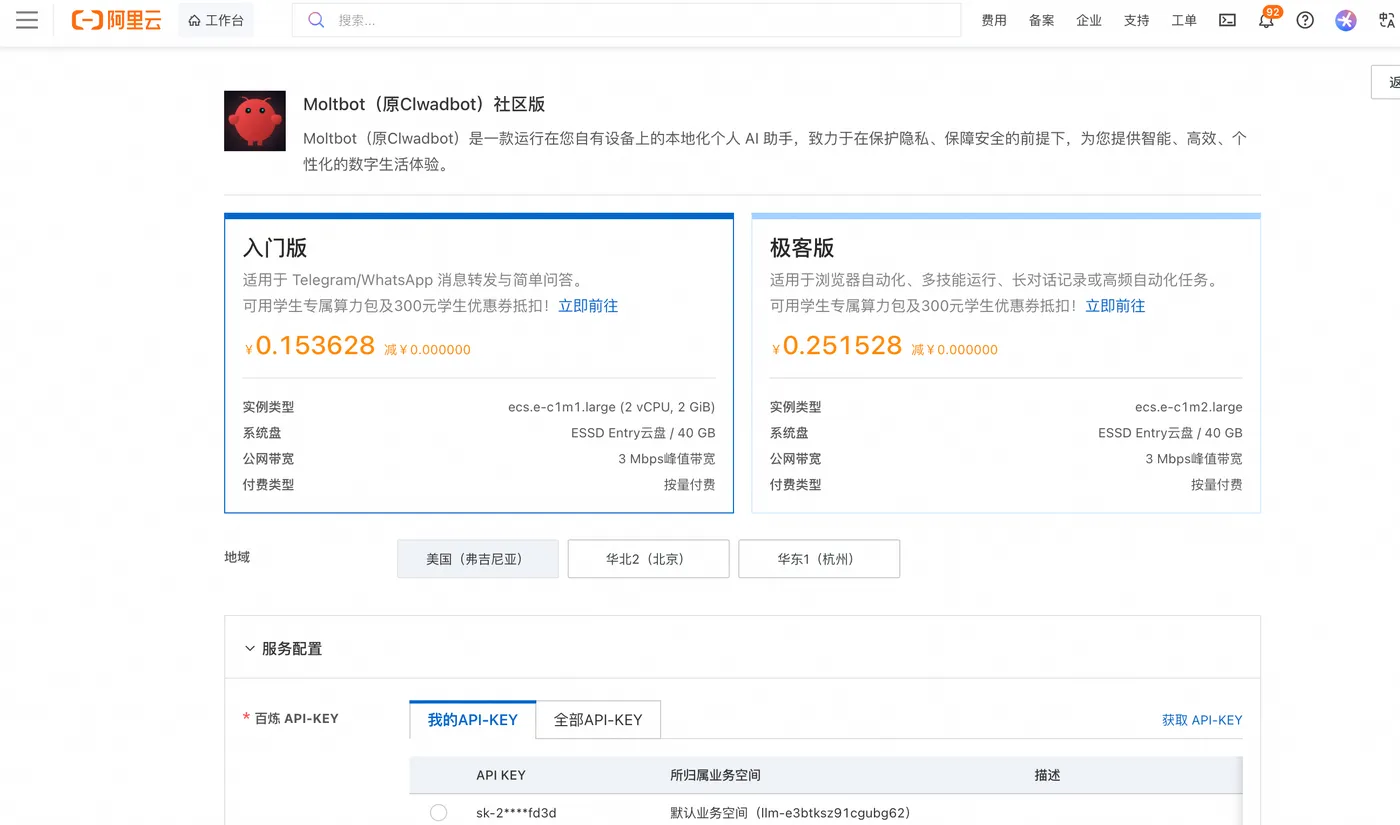Open the 费用 menu
The width and height of the screenshot is (1400, 825).
pos(994,20)
